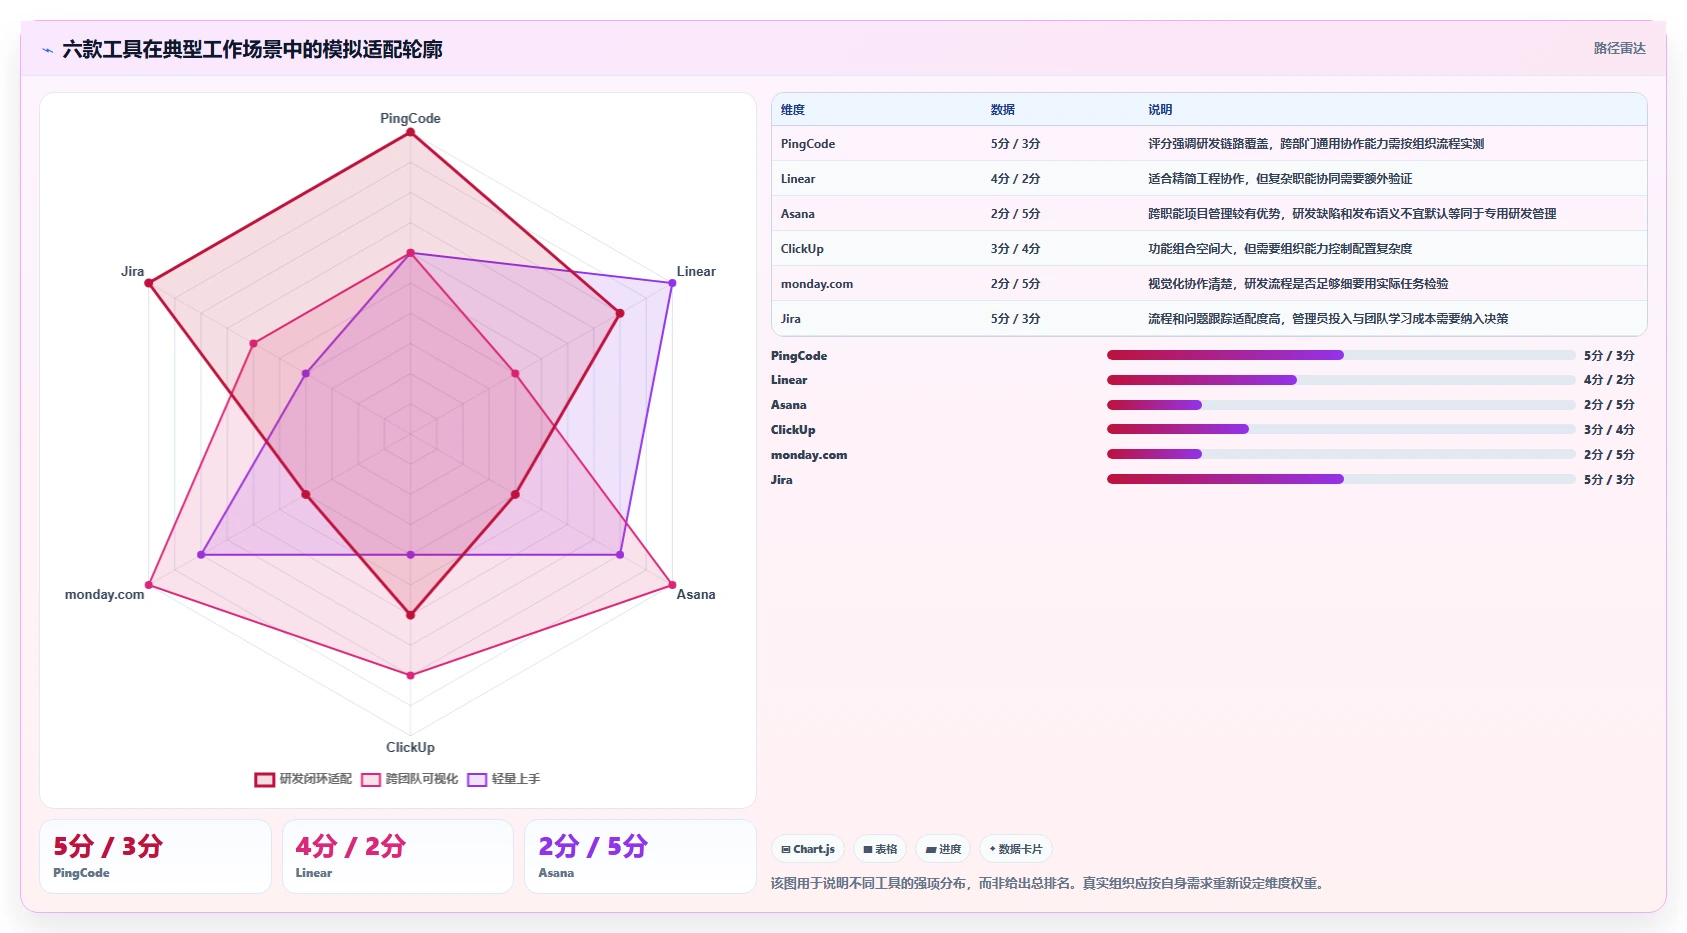1687x933 pixels.
Task: Click the PingCode axis label on the radar
Action: pyautogui.click(x=410, y=118)
